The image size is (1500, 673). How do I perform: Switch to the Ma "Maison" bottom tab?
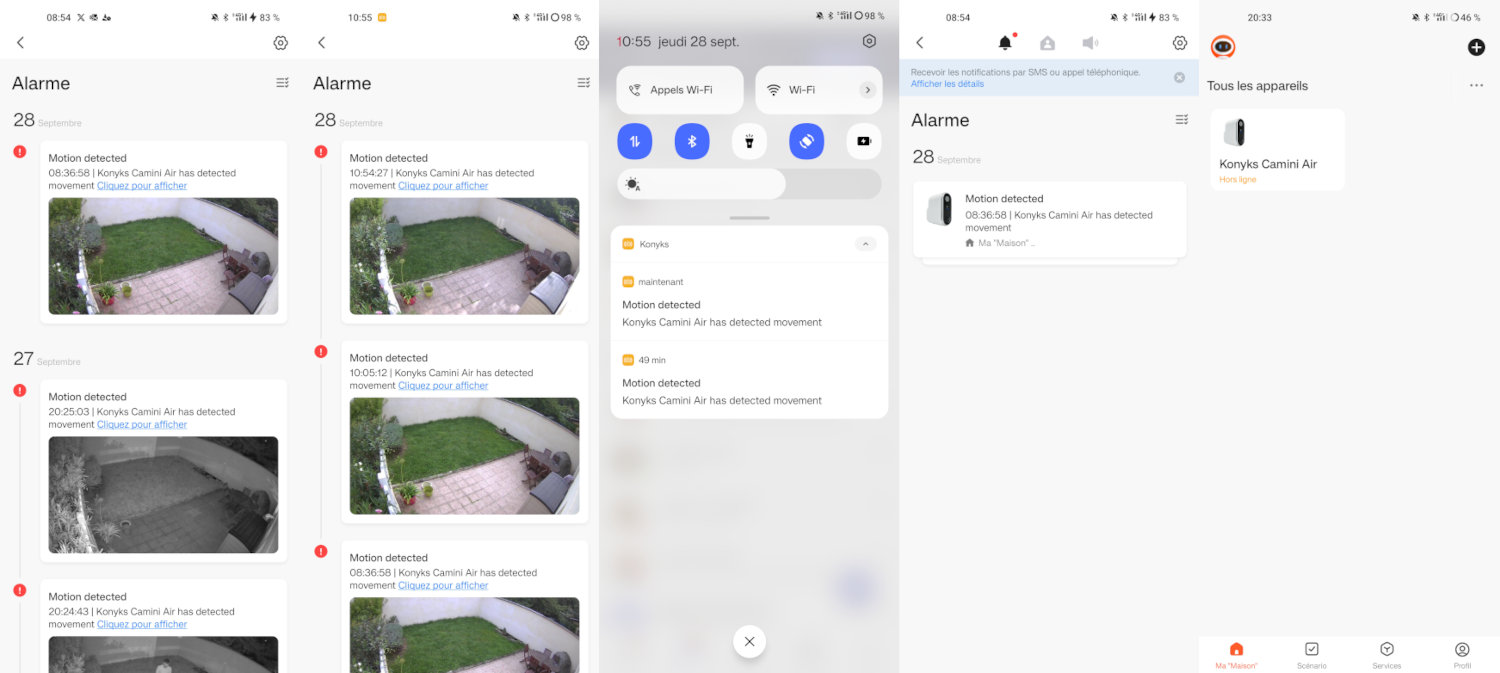point(1236,655)
